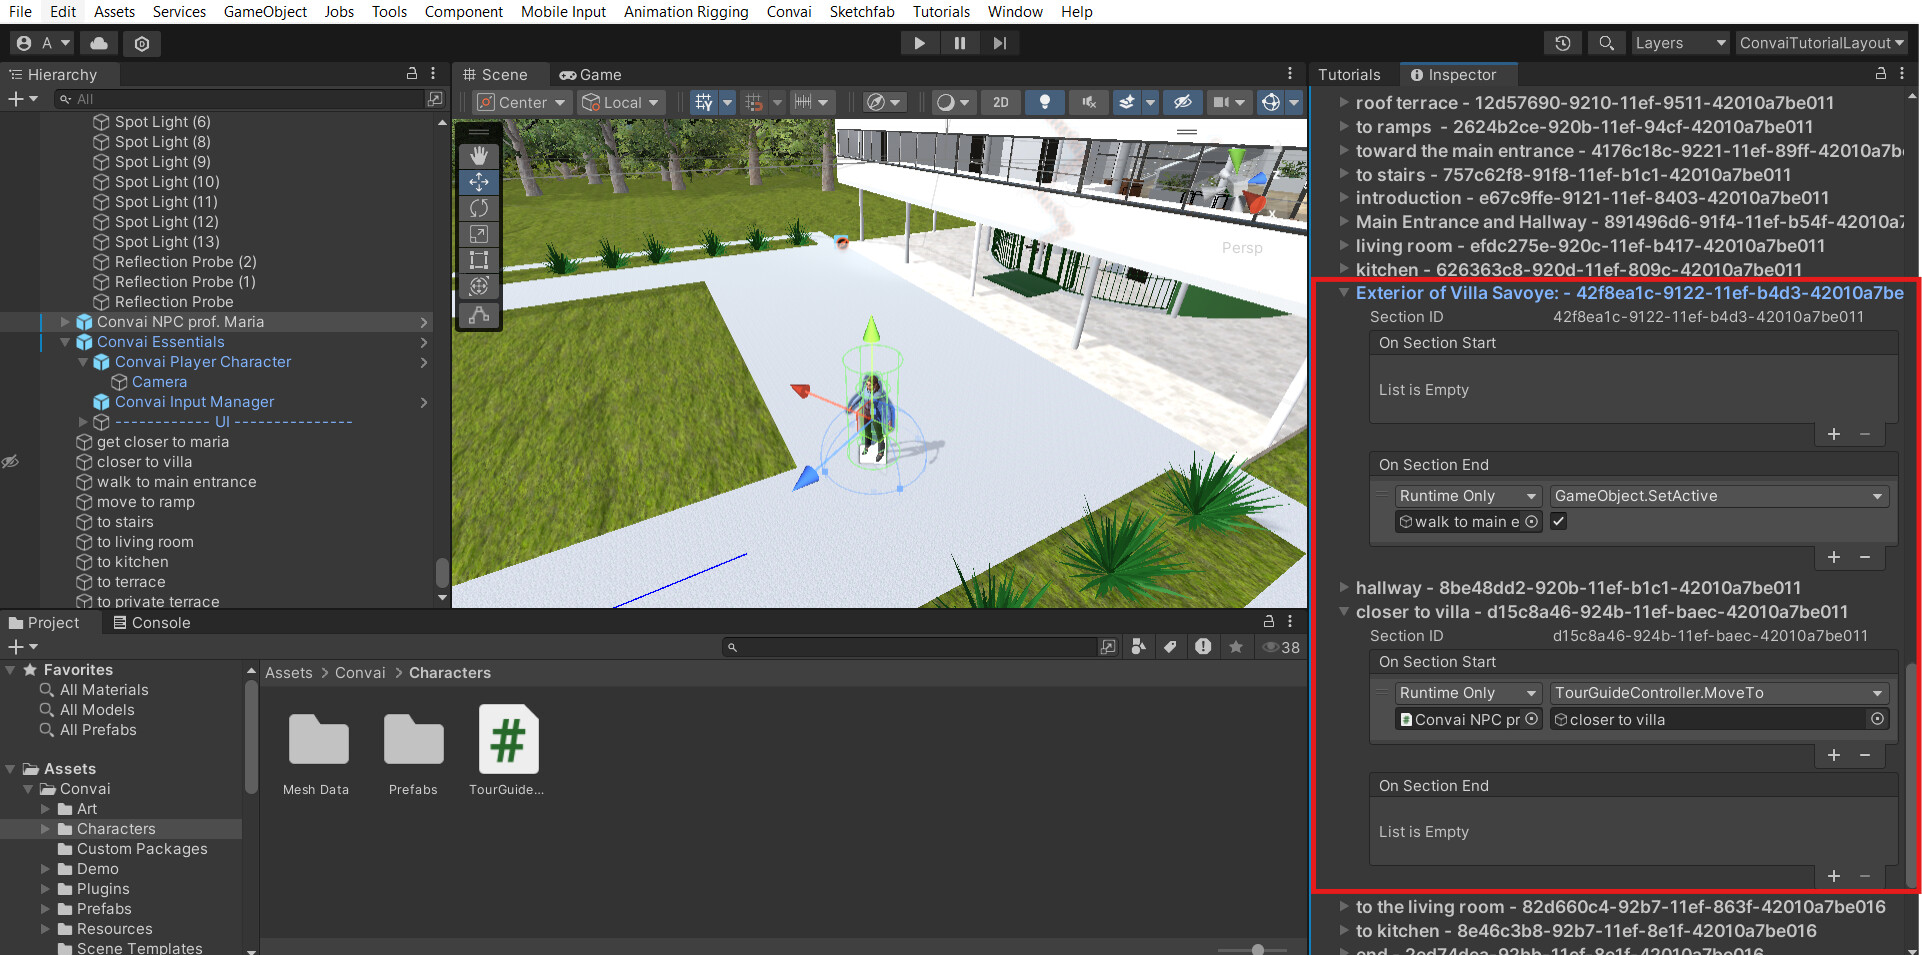Switch to the Tutorials tab
Viewport: 1922px width, 955px height.
tap(1349, 75)
